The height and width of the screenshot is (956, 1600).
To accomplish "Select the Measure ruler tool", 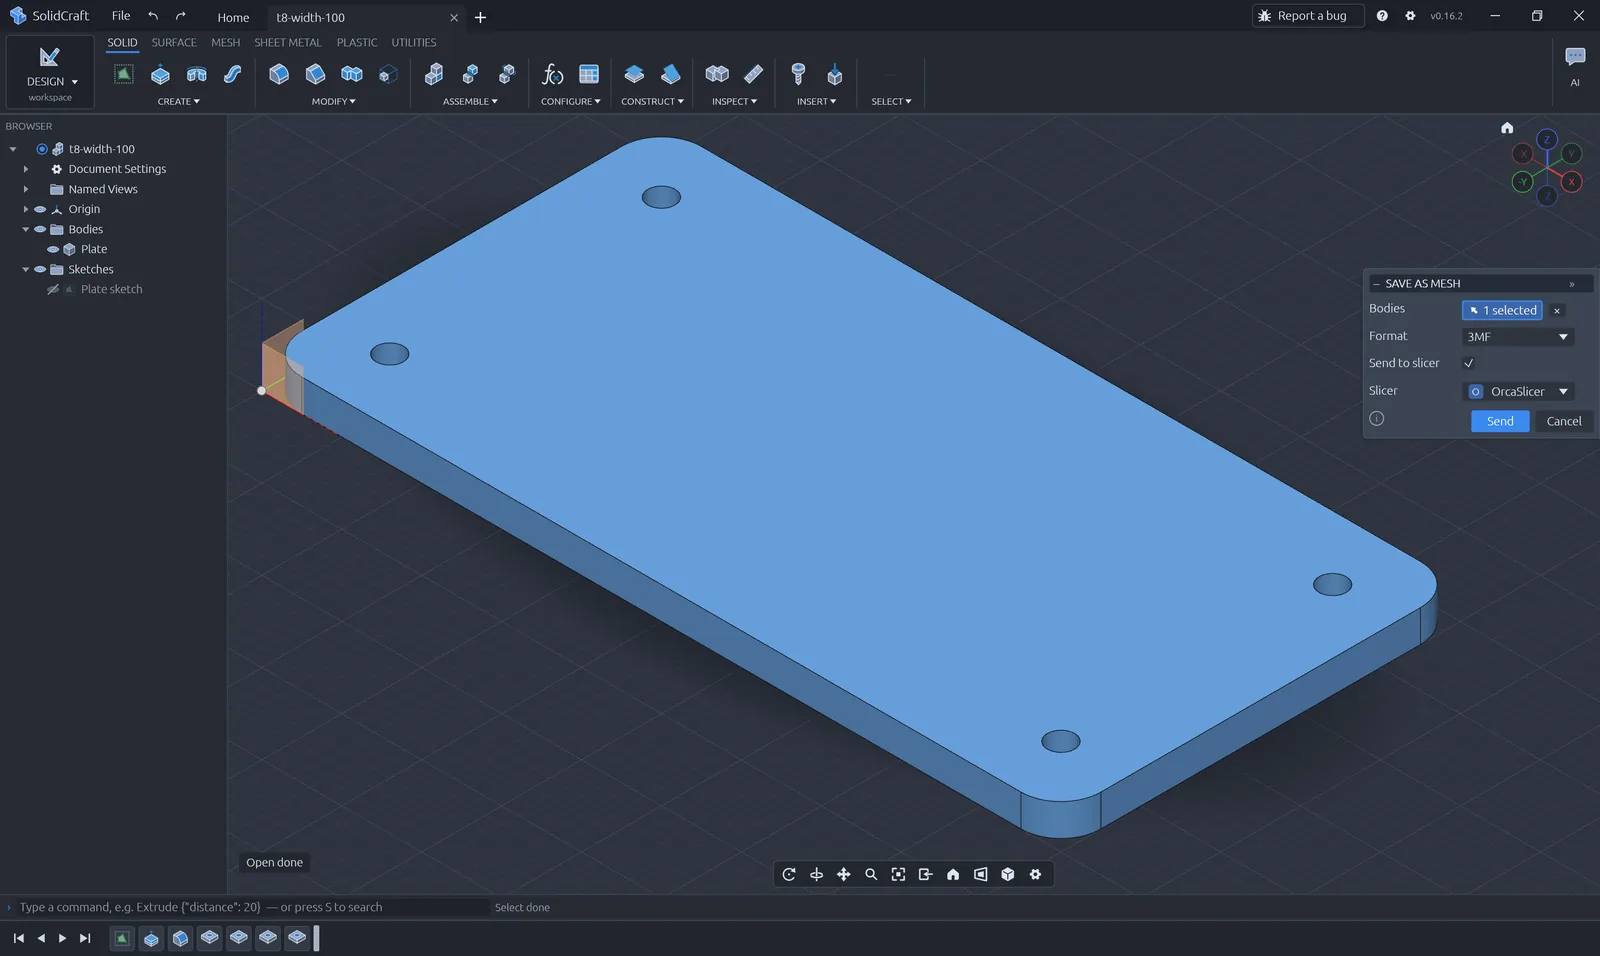I will point(754,74).
